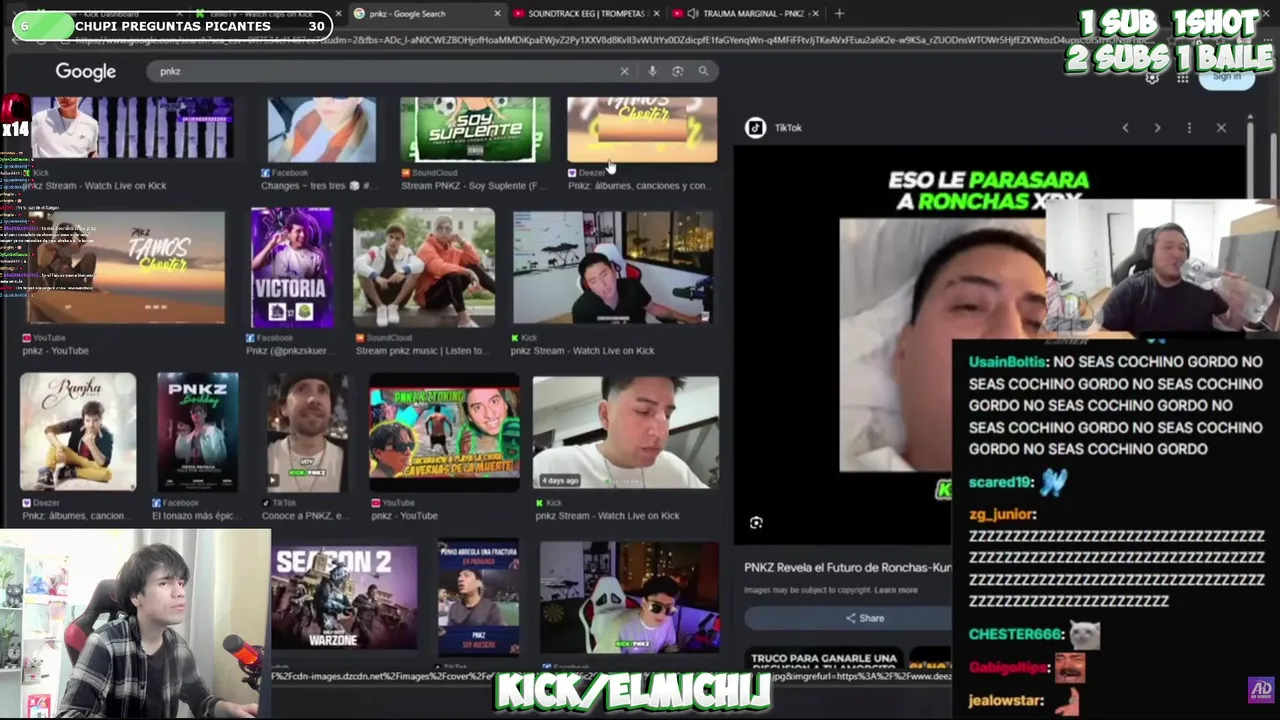The image size is (1280, 720).
Task: Open the TRUCO PARA GANARLE UNA related thumbnail
Action: (824, 659)
